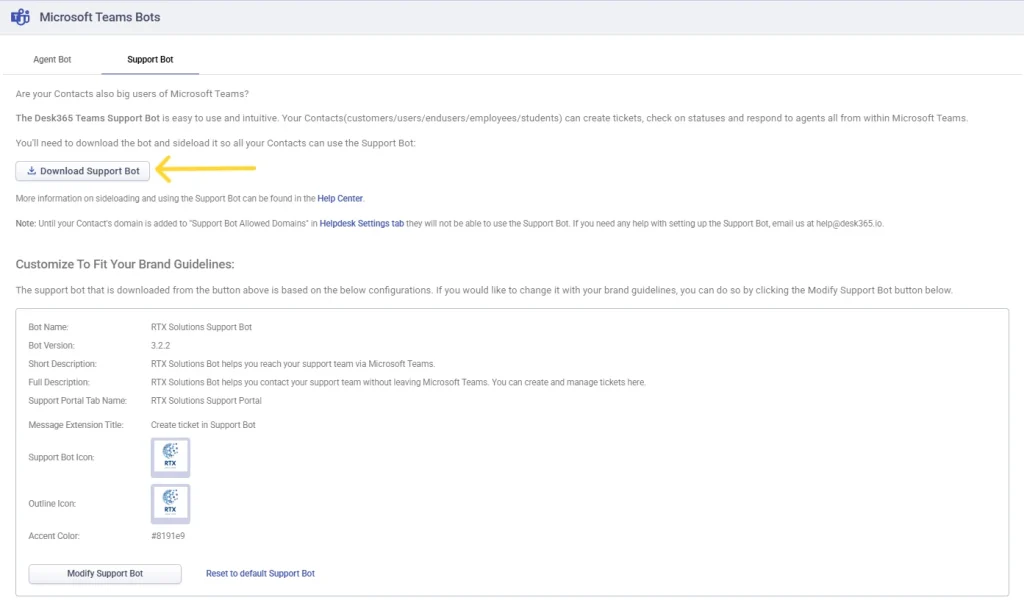This screenshot has width=1024, height=603.
Task: Switch to the Agent Bot tab
Action: pos(52,59)
